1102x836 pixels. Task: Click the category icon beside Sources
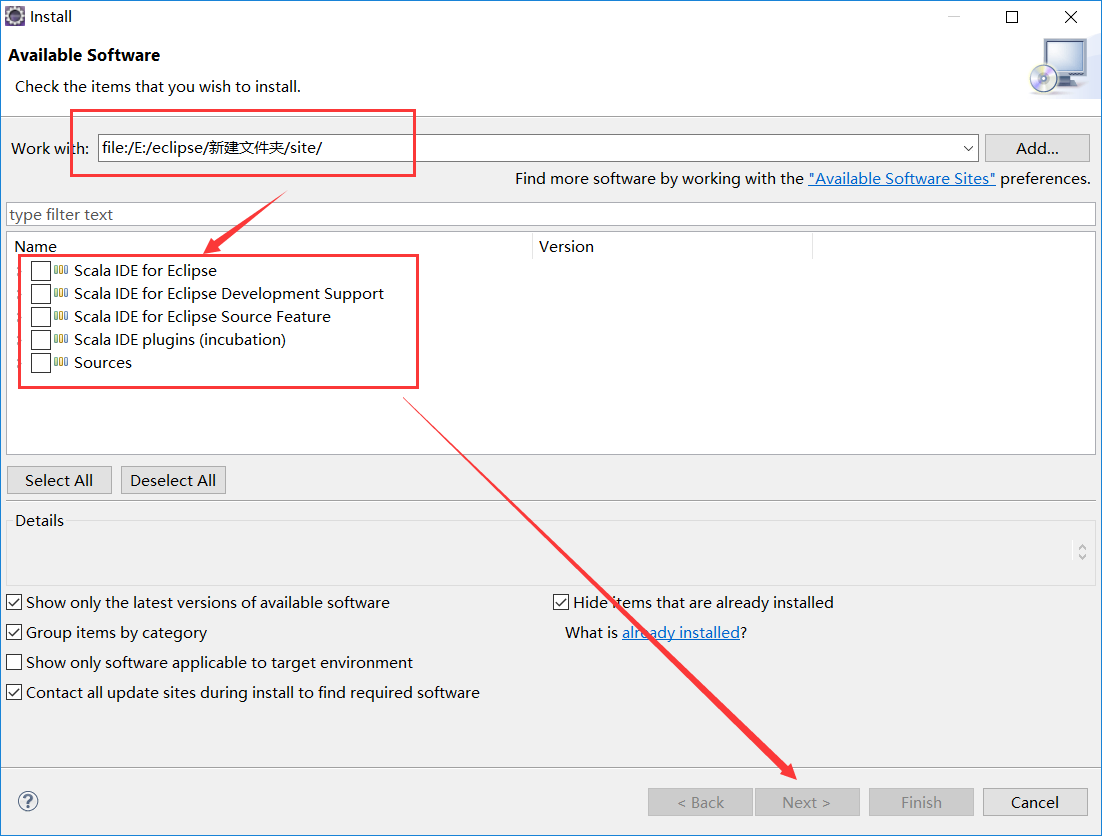tap(61, 363)
